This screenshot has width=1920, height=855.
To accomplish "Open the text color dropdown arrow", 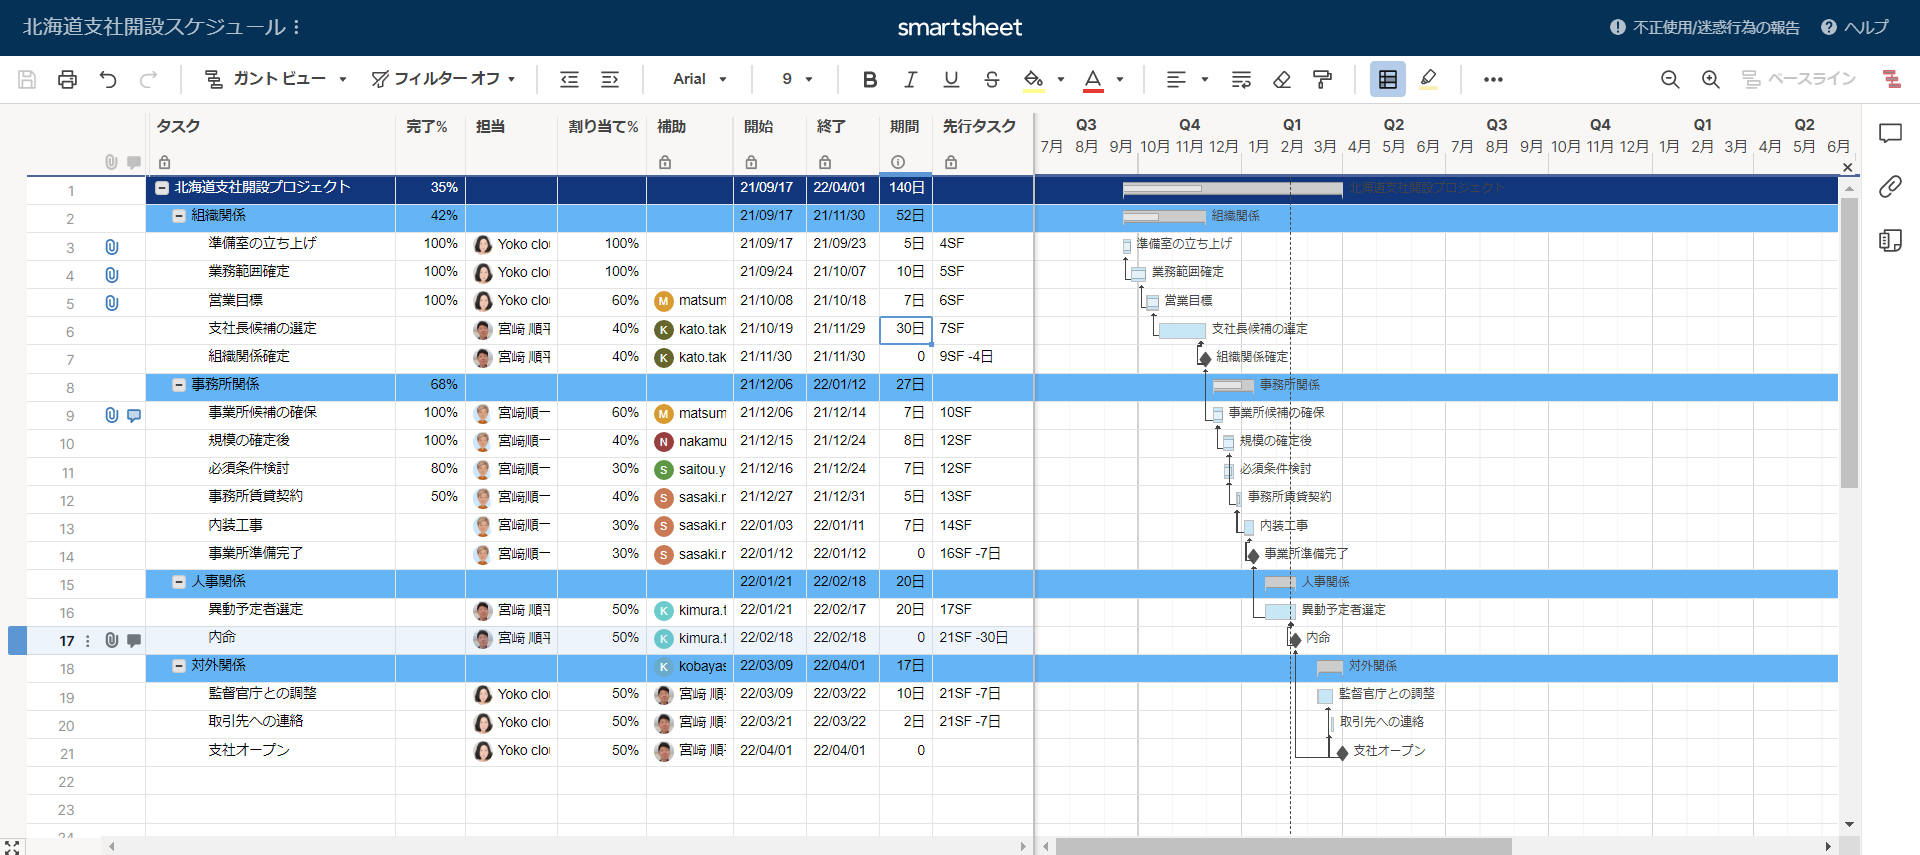I will [x=1120, y=79].
